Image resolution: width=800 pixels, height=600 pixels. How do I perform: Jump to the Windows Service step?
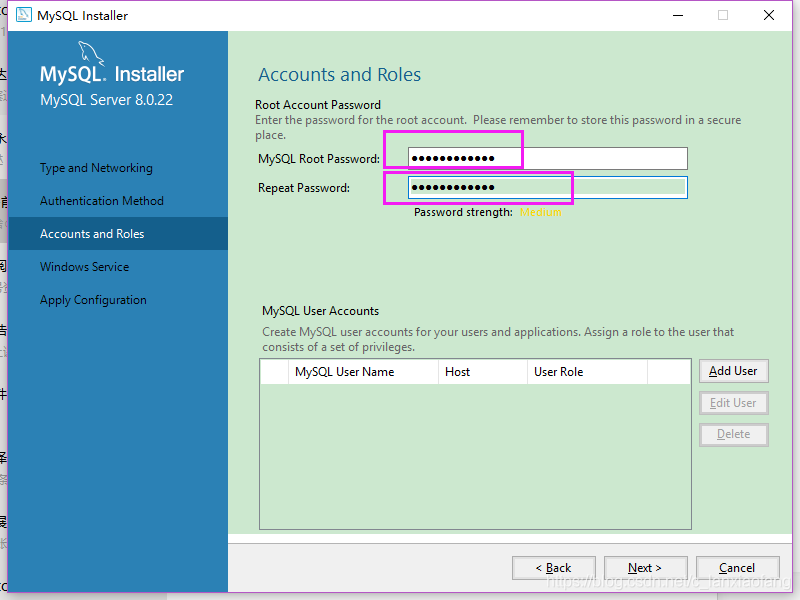tap(84, 267)
